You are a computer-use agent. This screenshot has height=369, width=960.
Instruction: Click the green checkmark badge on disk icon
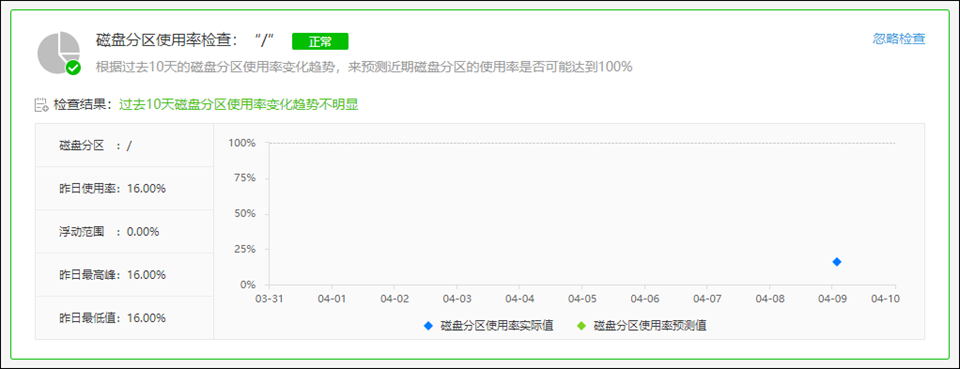click(73, 67)
